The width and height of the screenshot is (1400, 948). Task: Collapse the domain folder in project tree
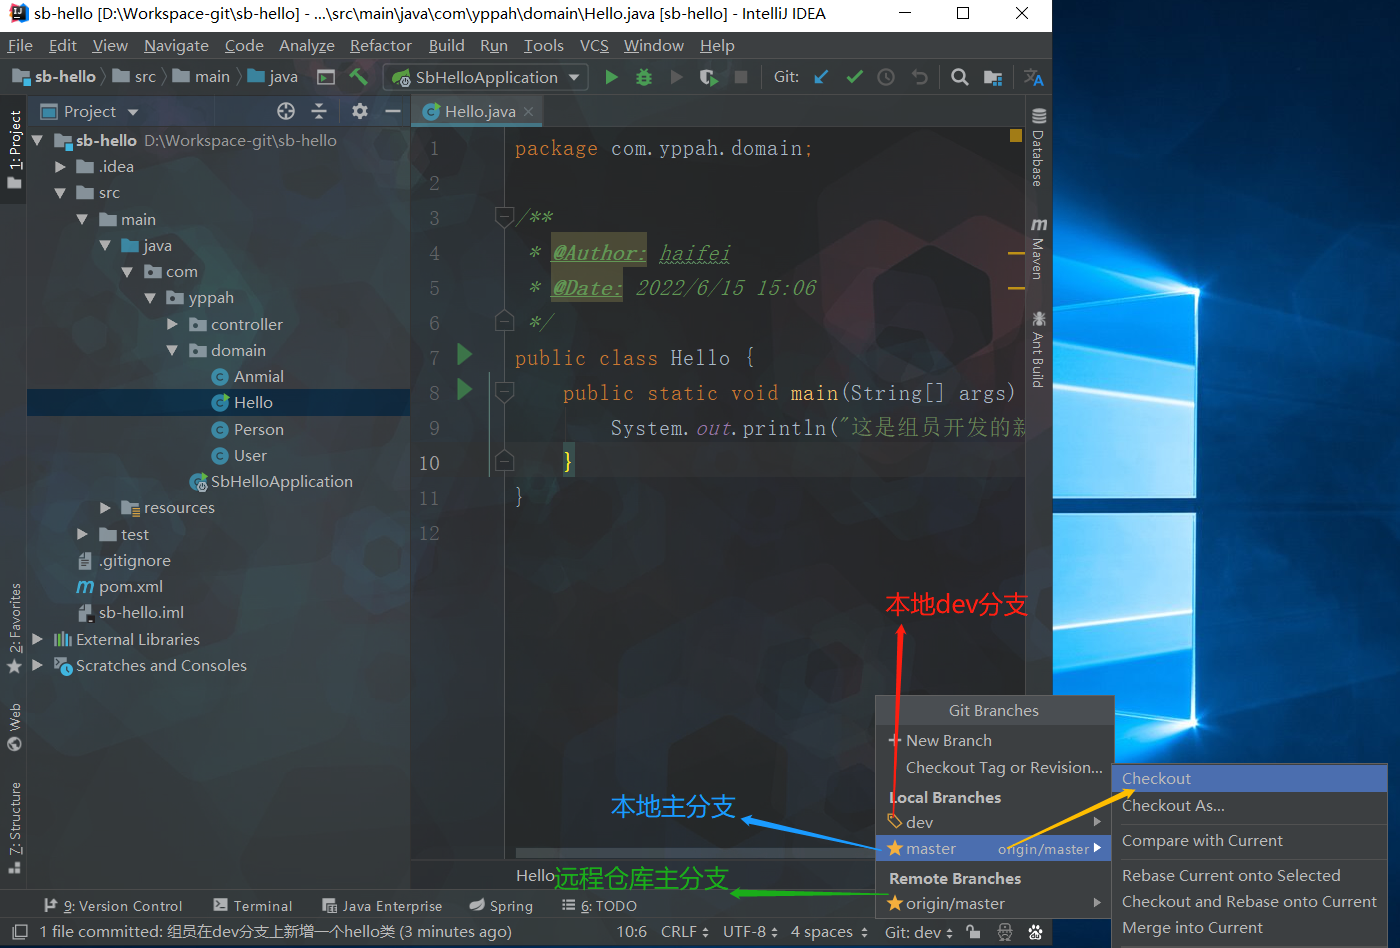tap(172, 351)
